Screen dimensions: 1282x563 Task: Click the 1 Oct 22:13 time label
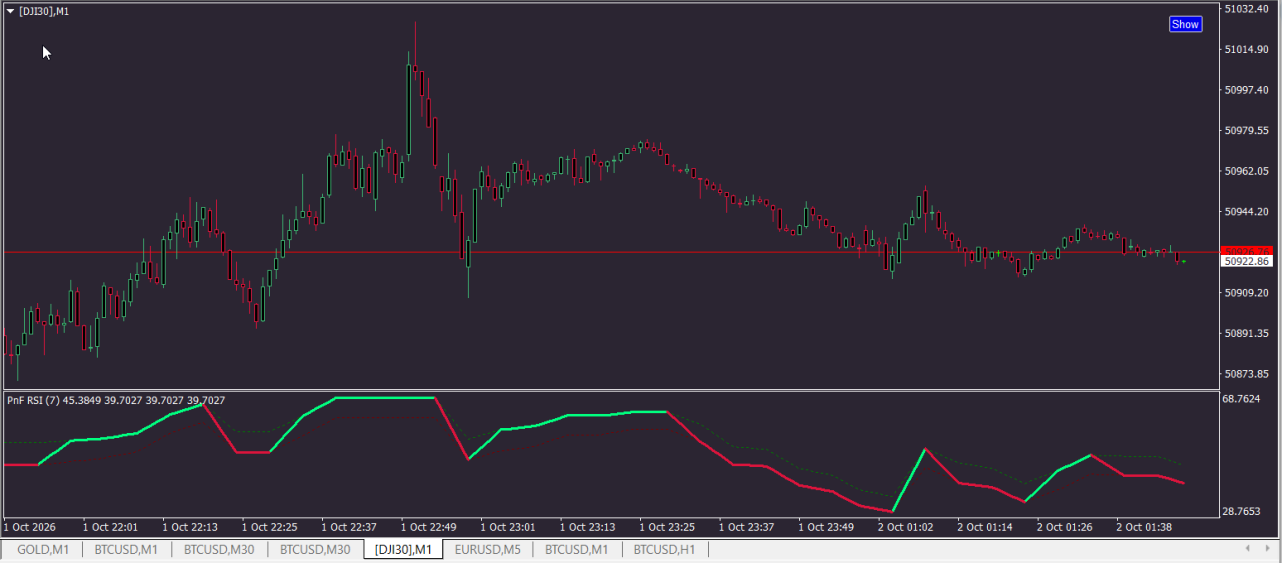coord(190,526)
